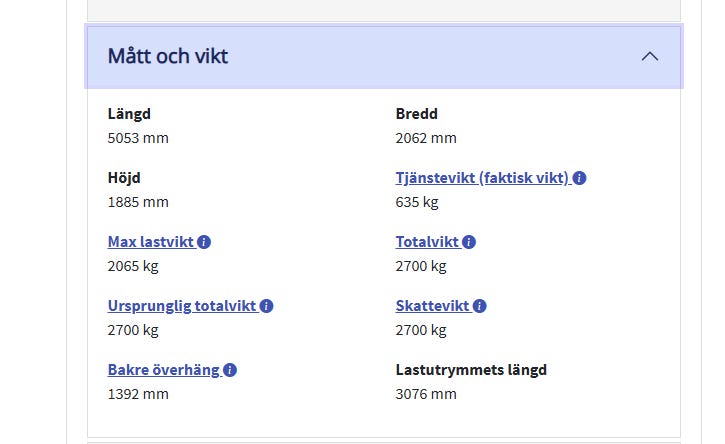
Task: Click the 3076 mm cargo length value
Action: click(426, 394)
